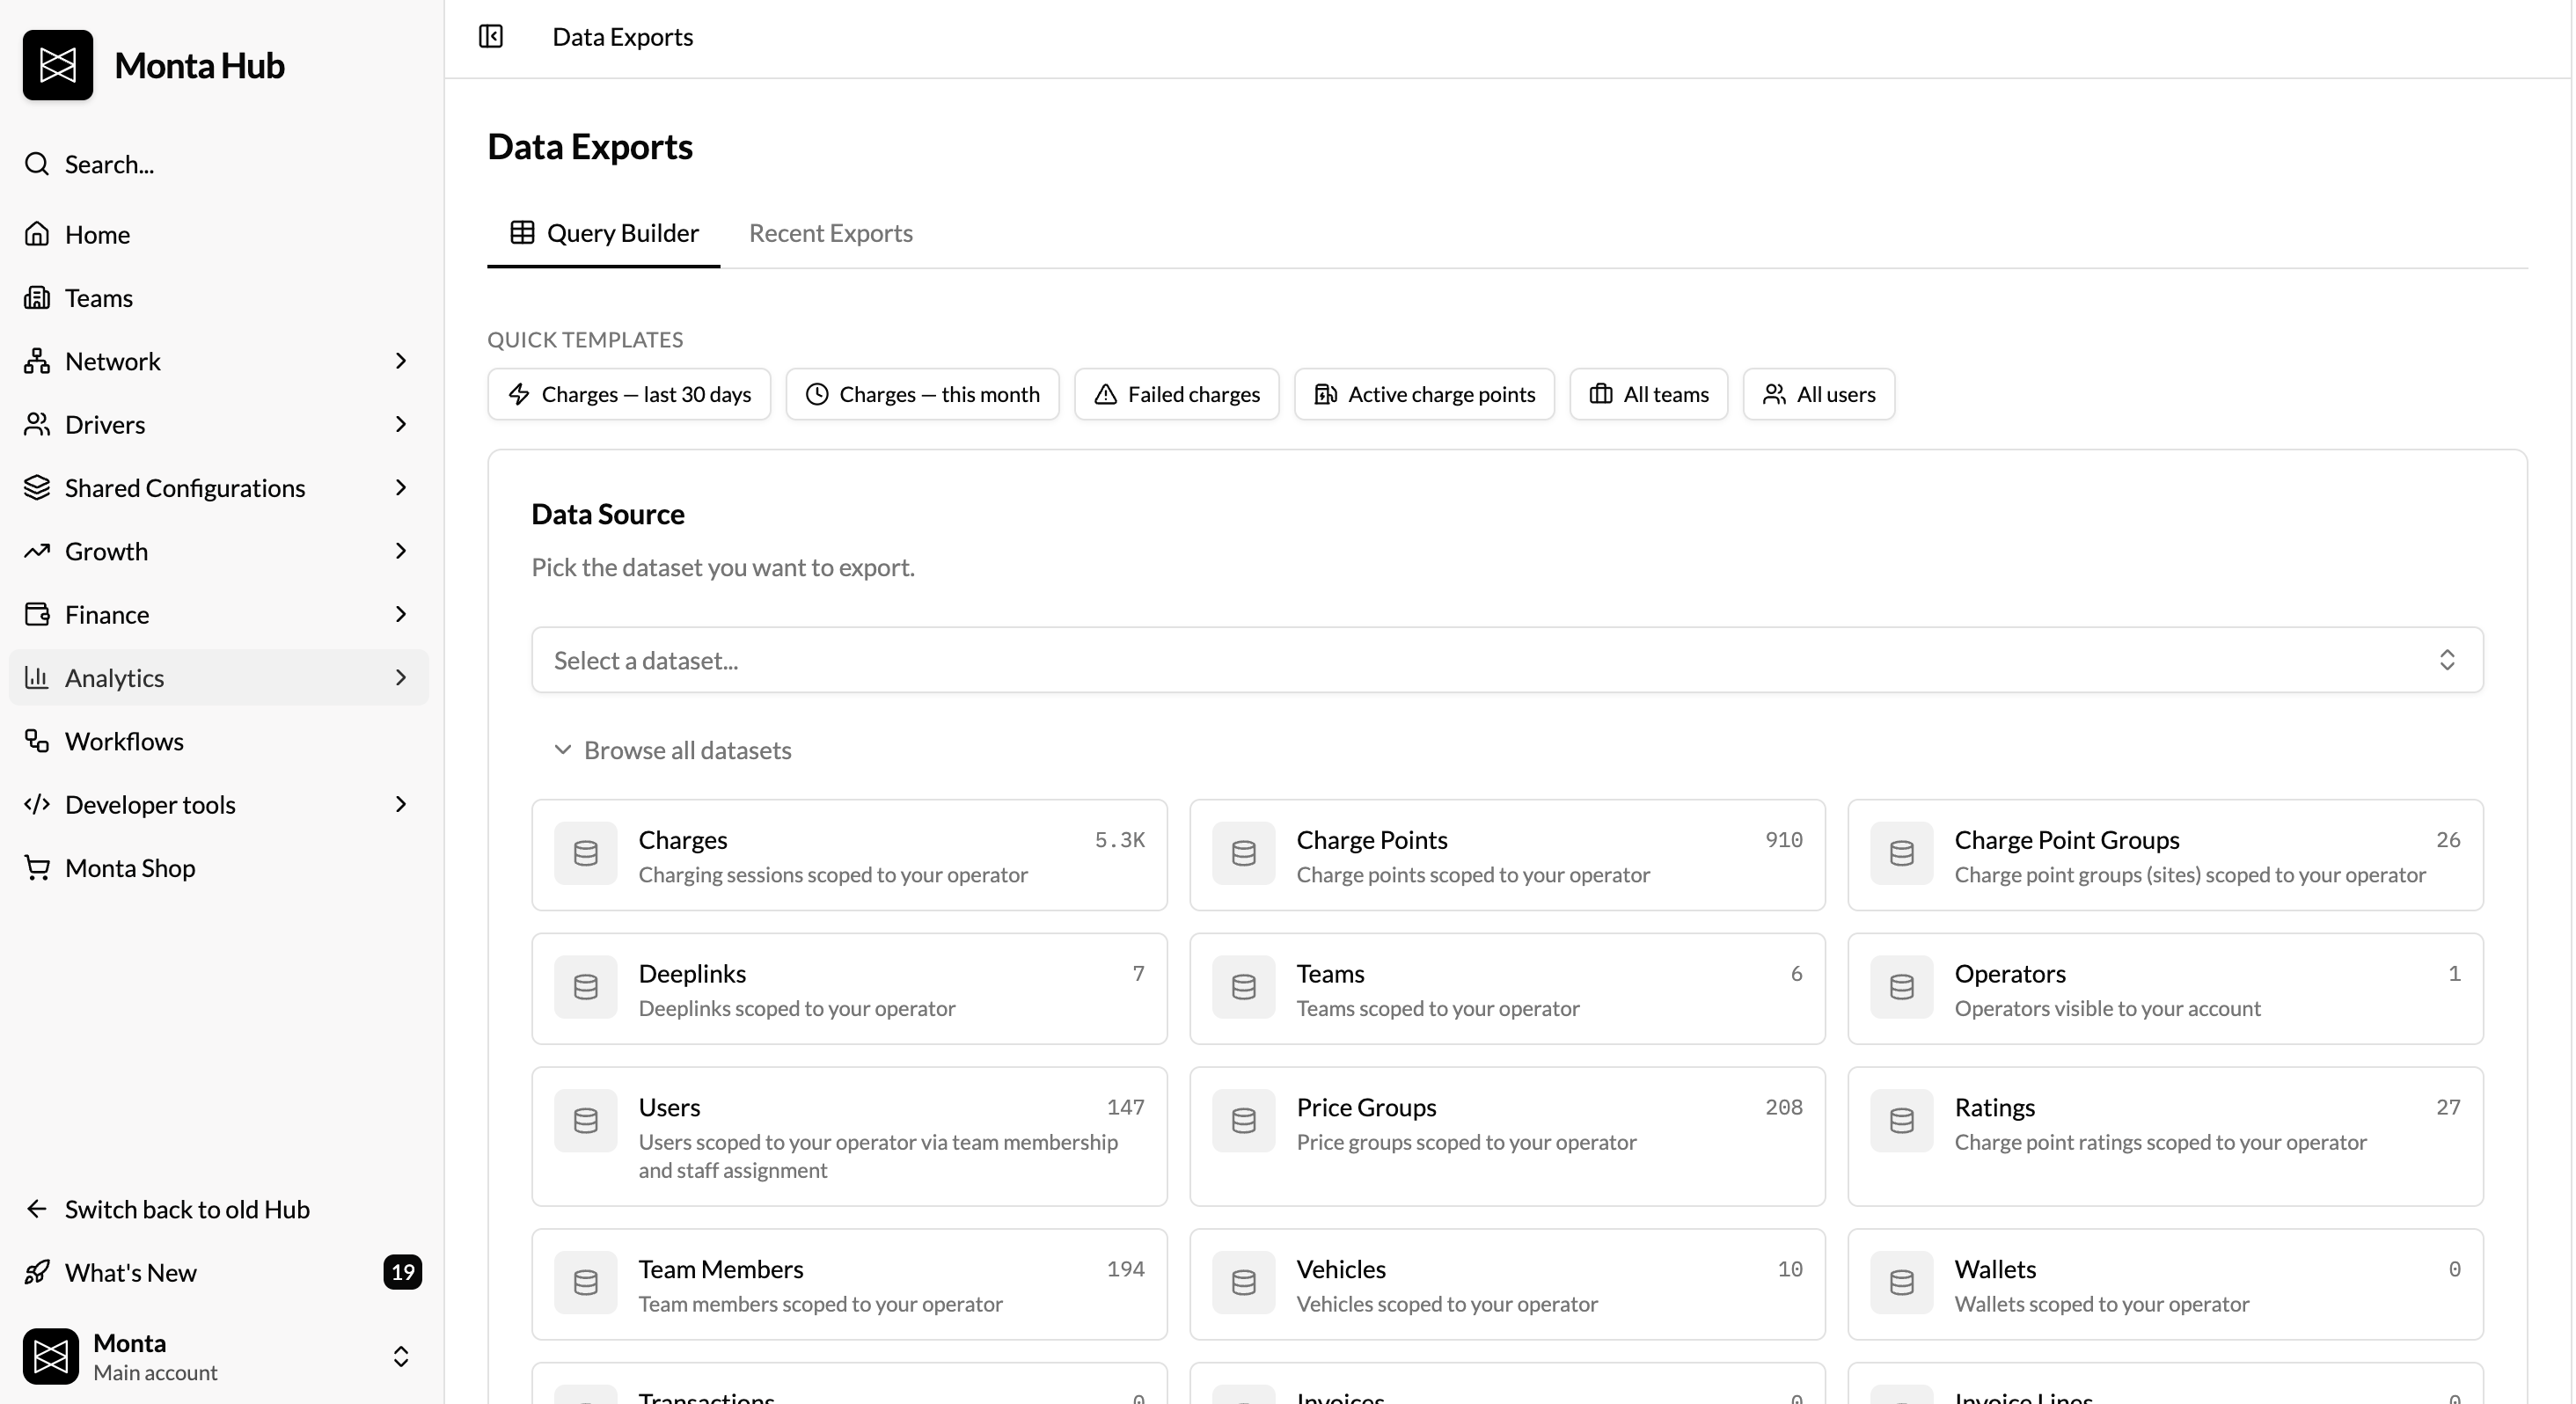Select the Deeplinks dataset card

(849, 988)
